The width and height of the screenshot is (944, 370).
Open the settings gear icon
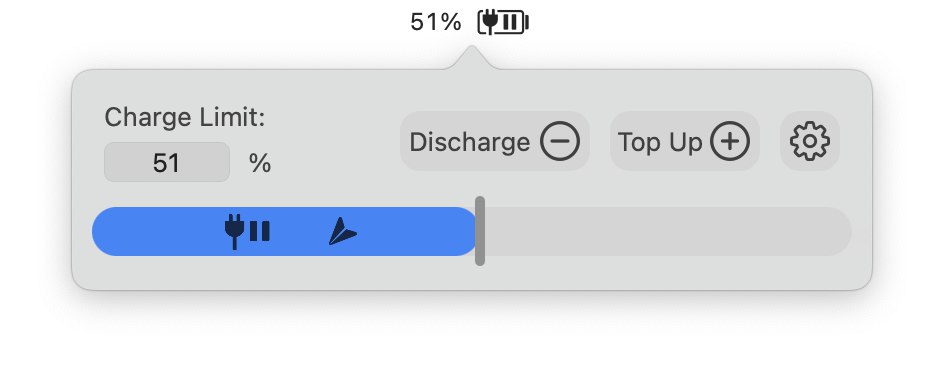pyautogui.click(x=809, y=141)
